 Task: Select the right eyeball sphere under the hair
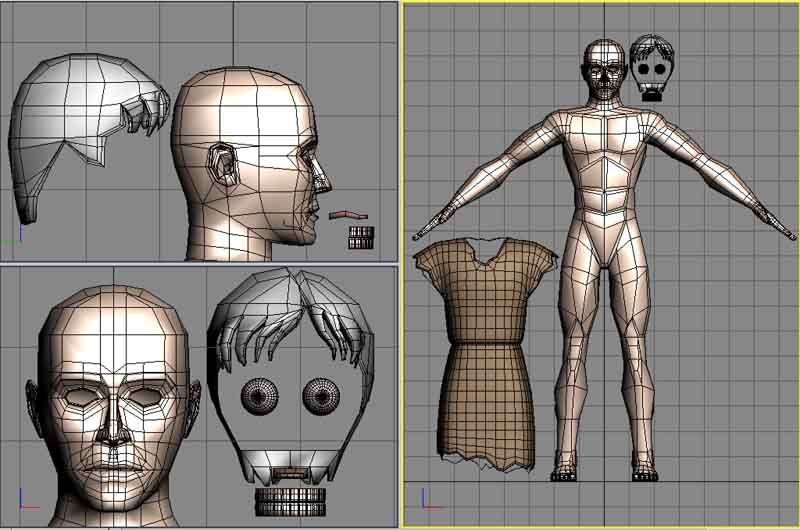[x=321, y=396]
